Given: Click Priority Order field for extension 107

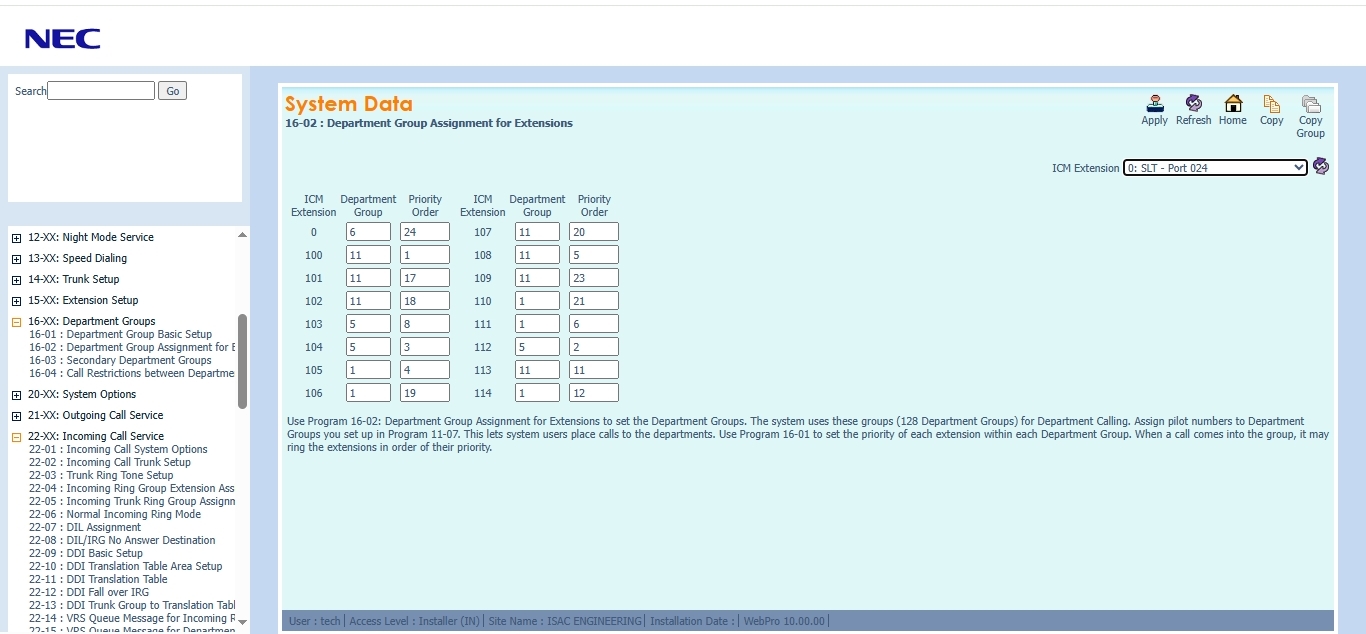Looking at the screenshot, I should (x=593, y=232).
